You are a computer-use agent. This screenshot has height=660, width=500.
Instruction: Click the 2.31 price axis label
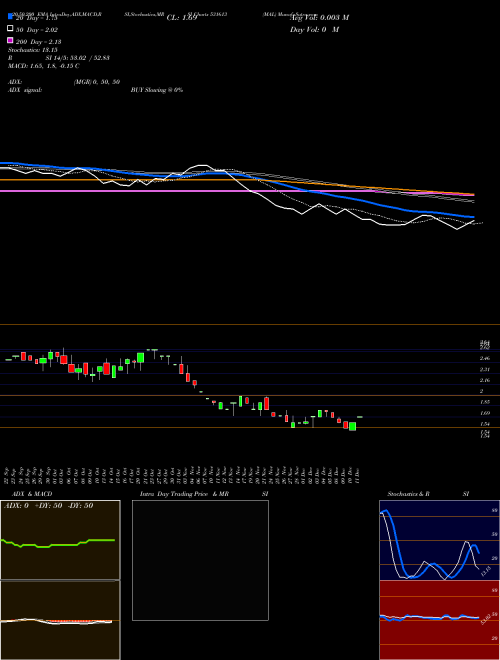tap(485, 370)
